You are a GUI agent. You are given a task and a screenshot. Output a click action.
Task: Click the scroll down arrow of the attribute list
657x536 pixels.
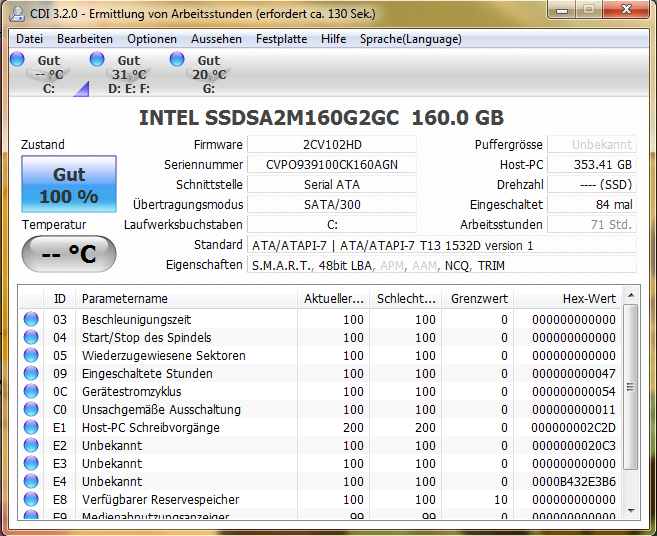[x=631, y=510]
